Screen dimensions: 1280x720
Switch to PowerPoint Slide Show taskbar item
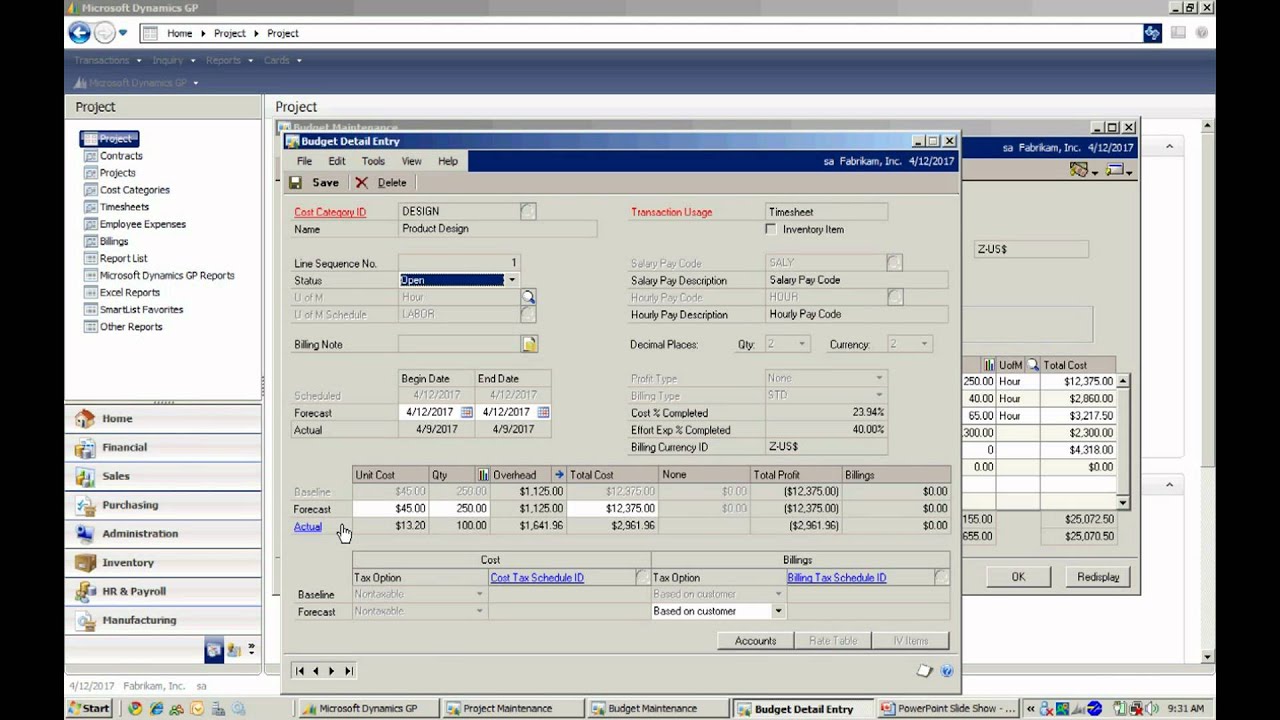946,709
